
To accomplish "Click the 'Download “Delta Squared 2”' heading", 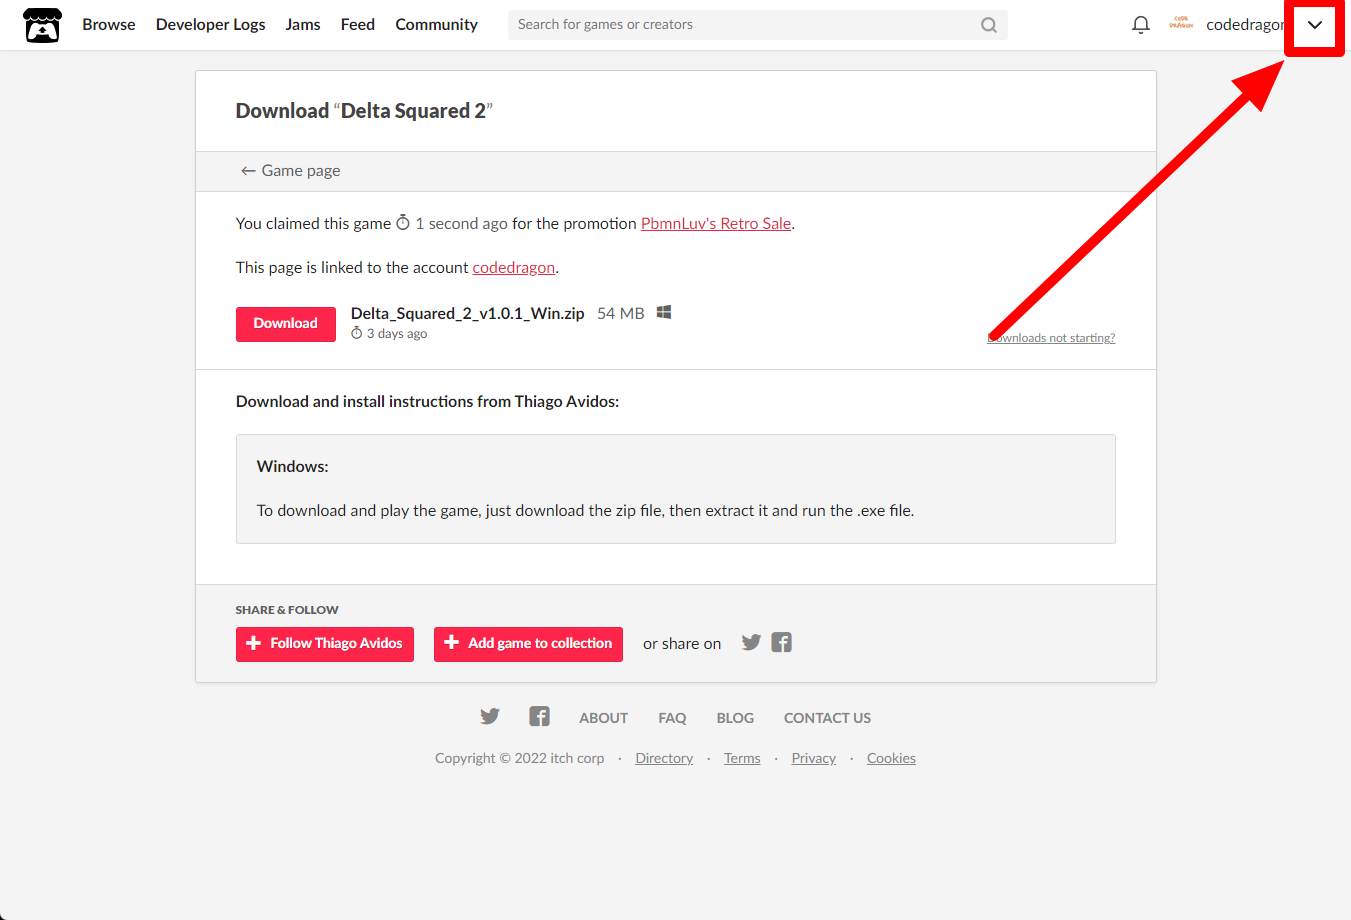I will (x=365, y=111).
